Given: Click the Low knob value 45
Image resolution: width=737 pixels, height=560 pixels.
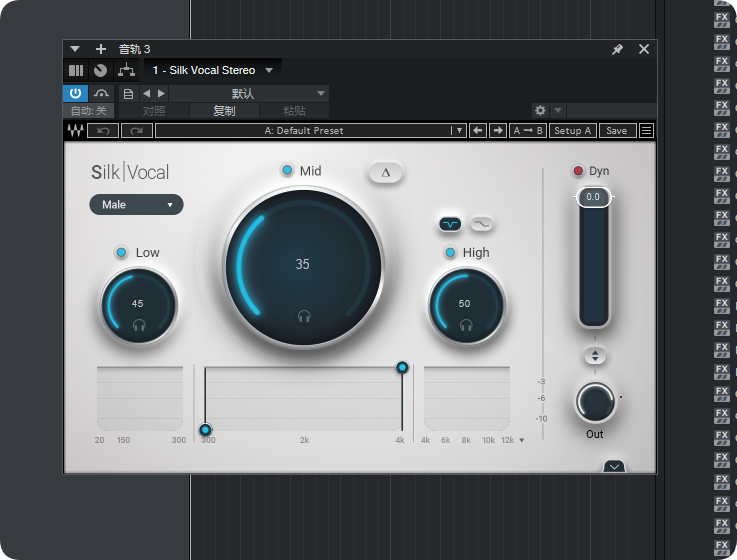Looking at the screenshot, I should point(137,303).
